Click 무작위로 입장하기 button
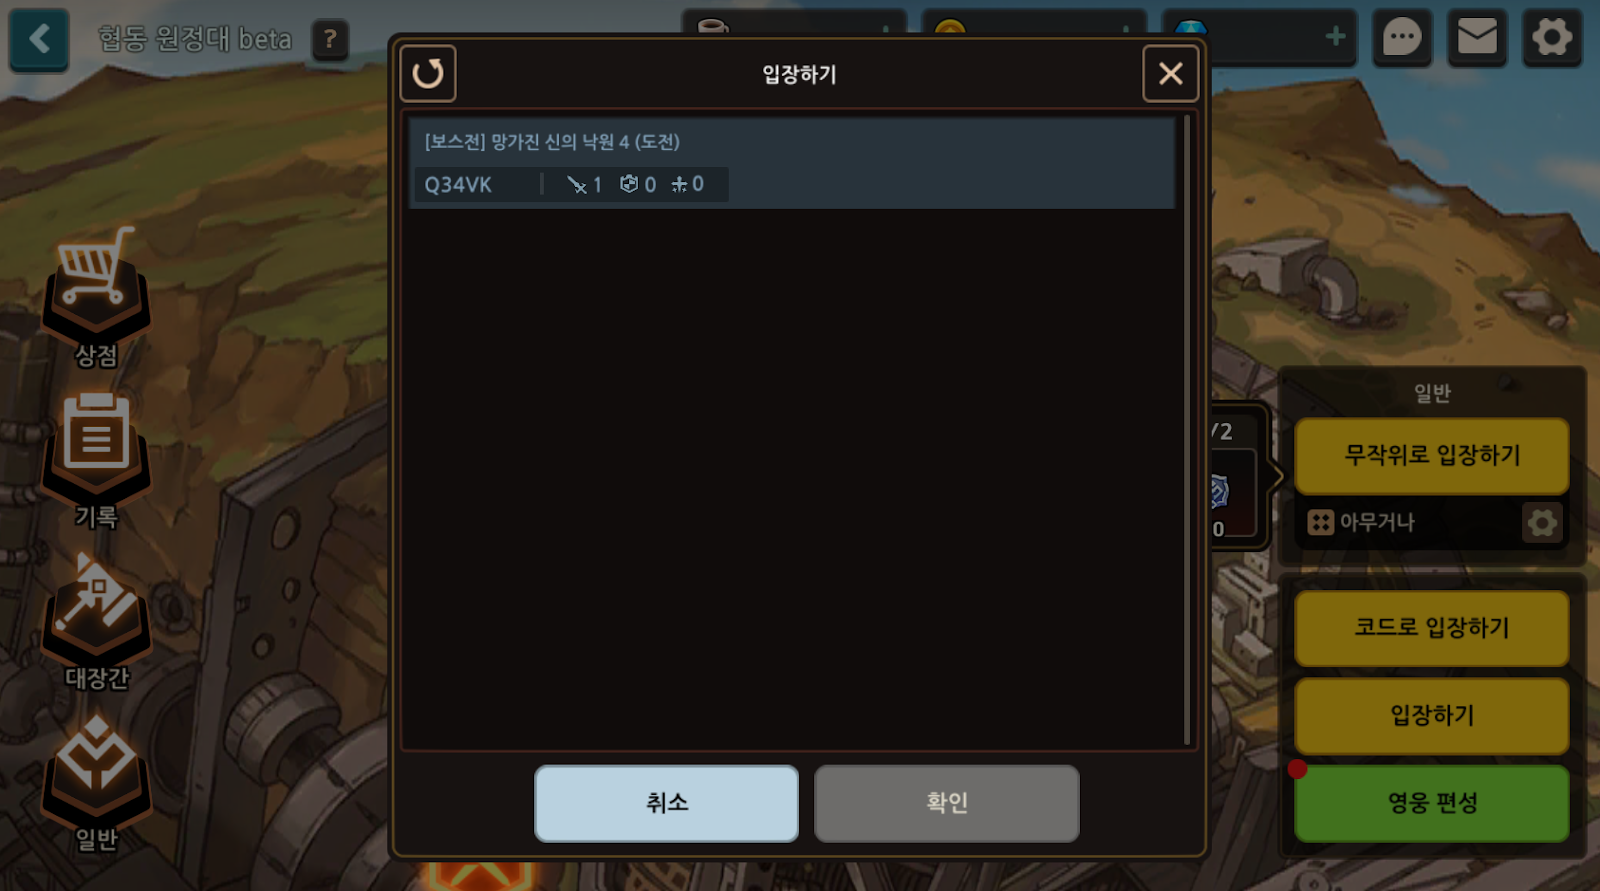The width and height of the screenshot is (1600, 891). 1432,456
